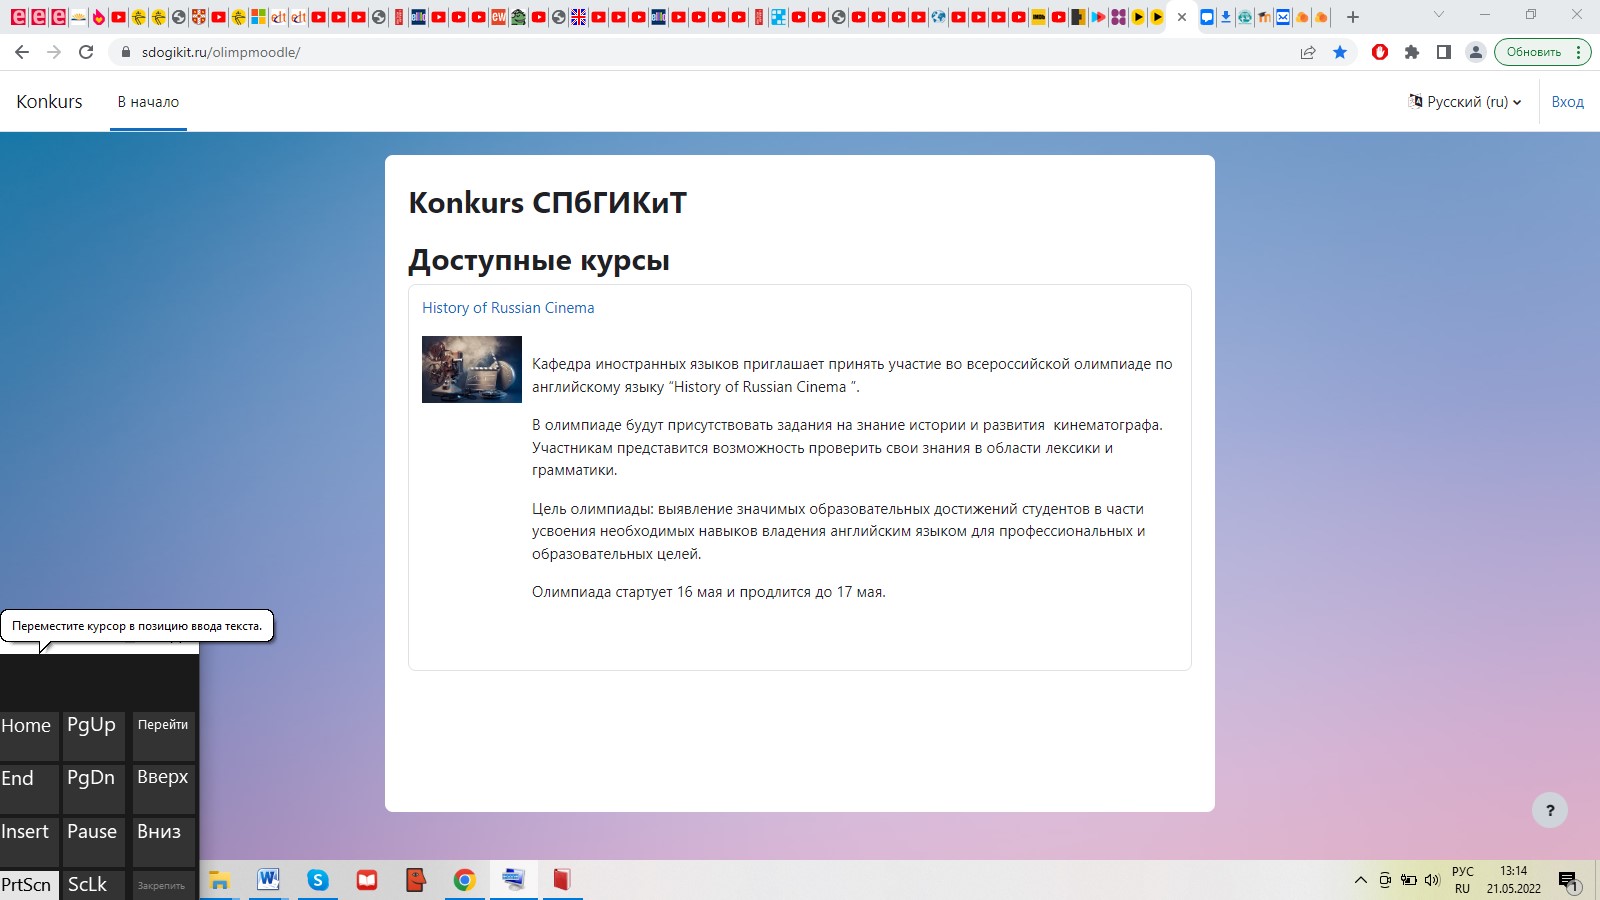This screenshot has height=900, width=1600.
Task: Click the battery status tray icon
Action: point(1409,880)
